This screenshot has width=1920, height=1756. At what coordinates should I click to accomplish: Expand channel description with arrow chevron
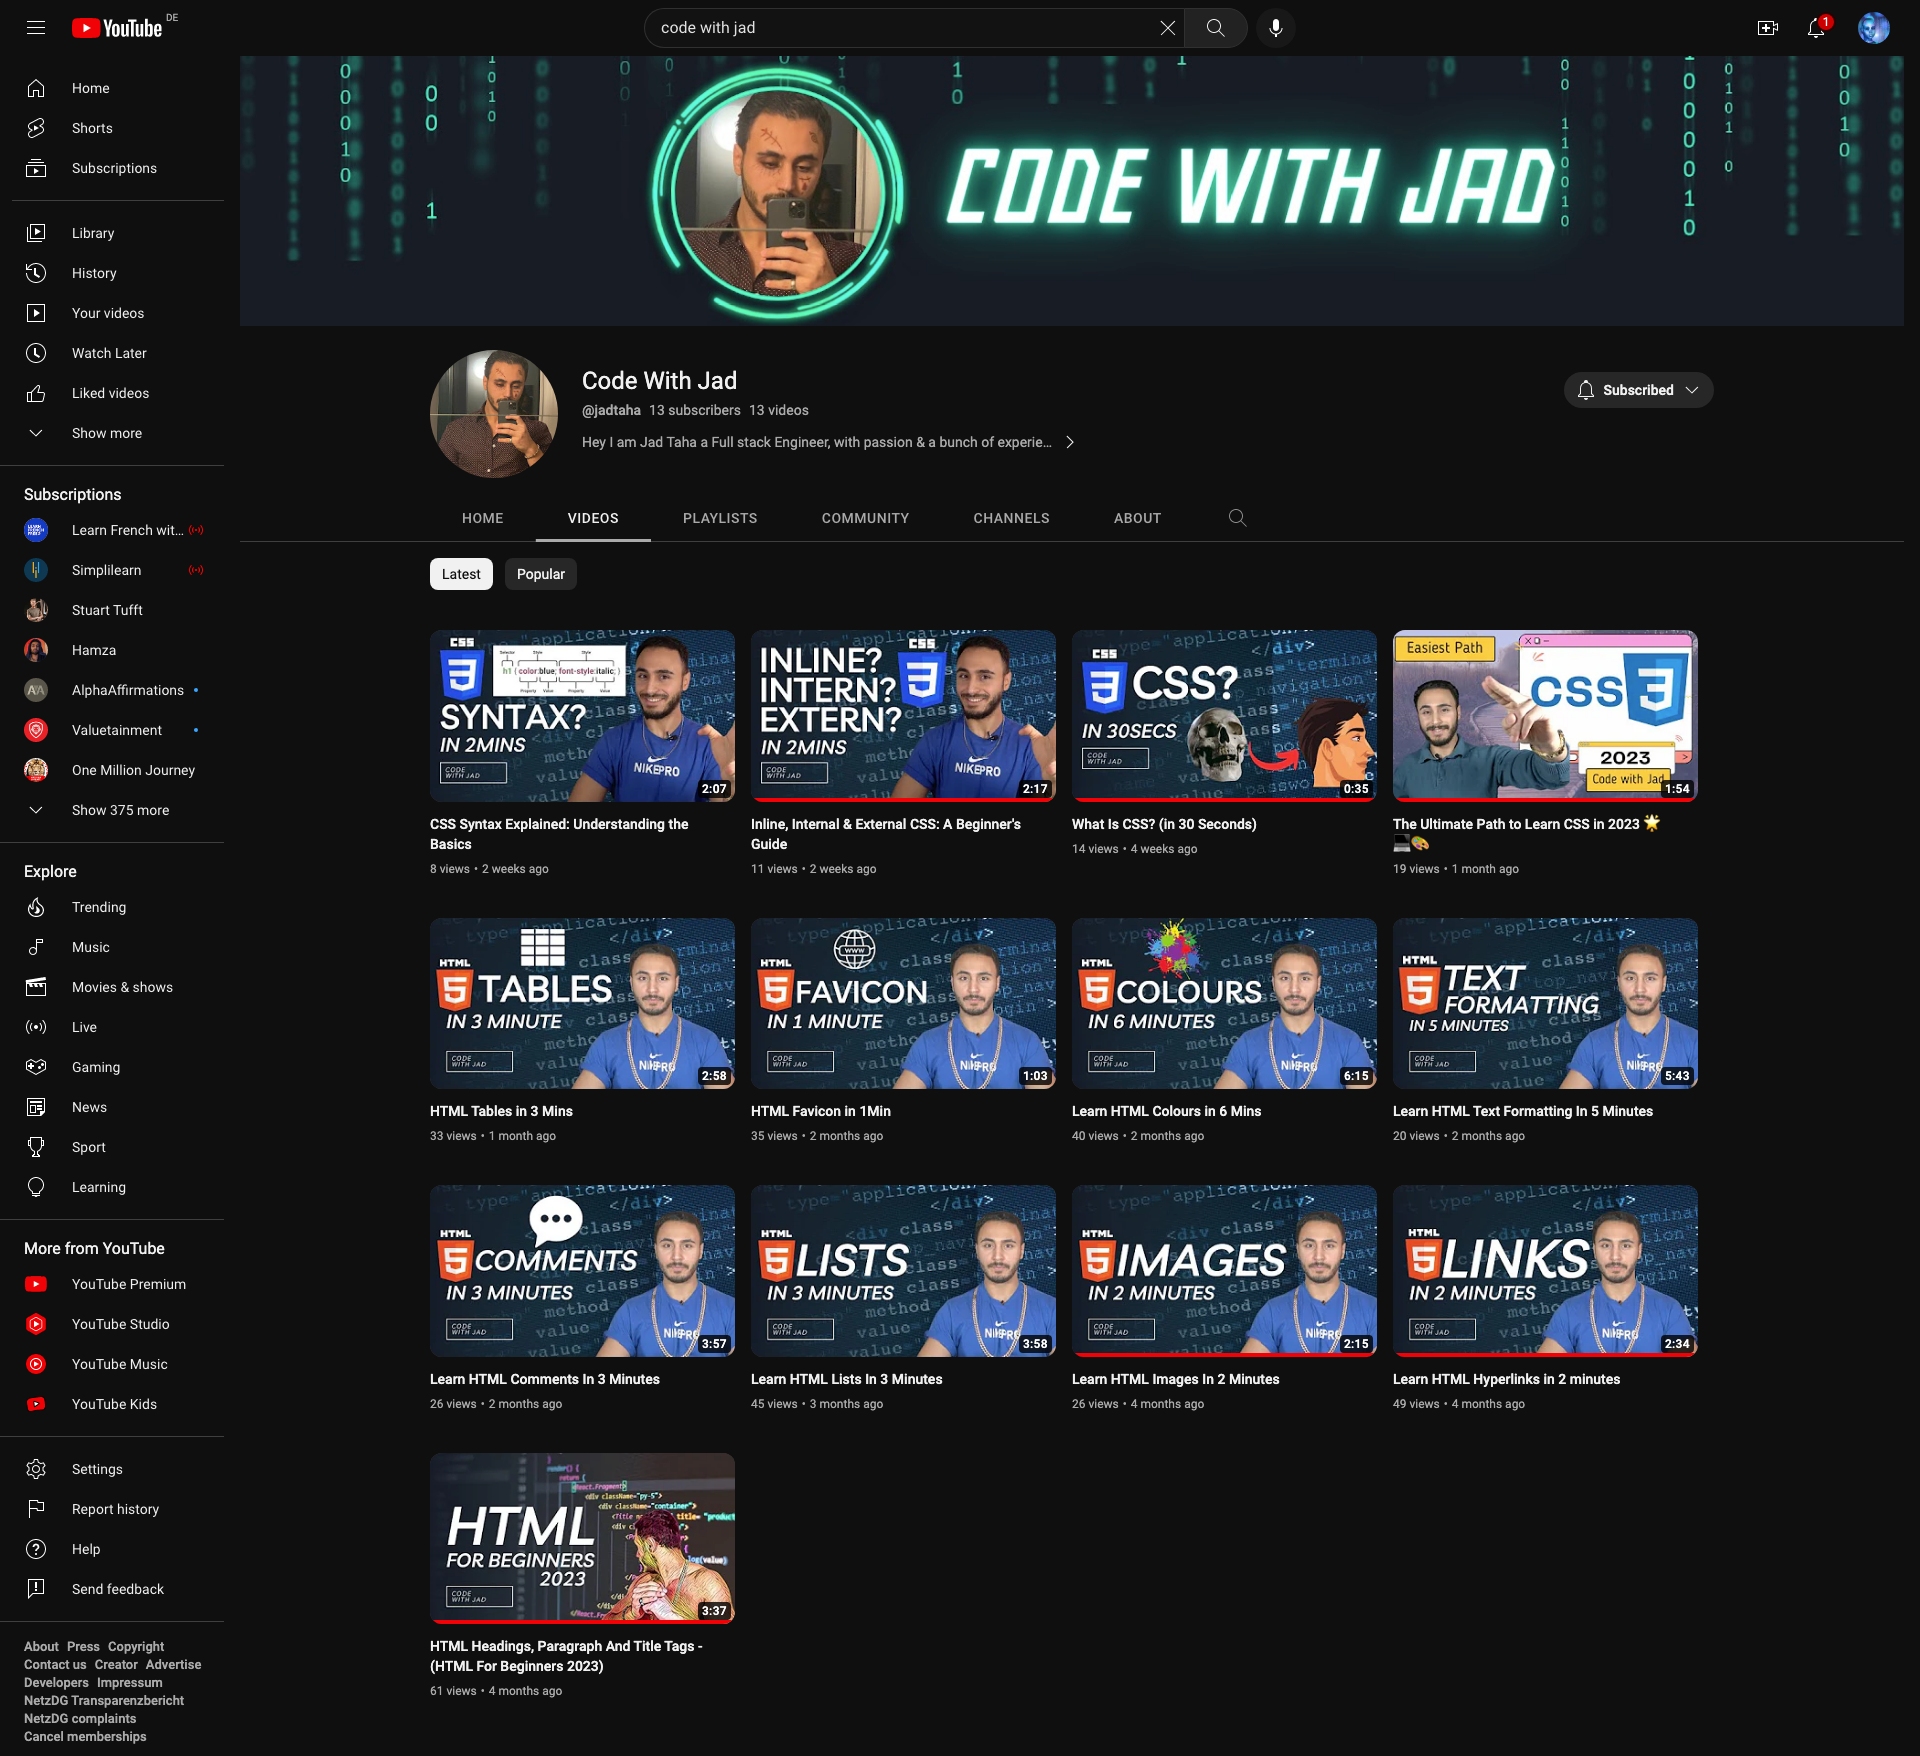[1070, 442]
